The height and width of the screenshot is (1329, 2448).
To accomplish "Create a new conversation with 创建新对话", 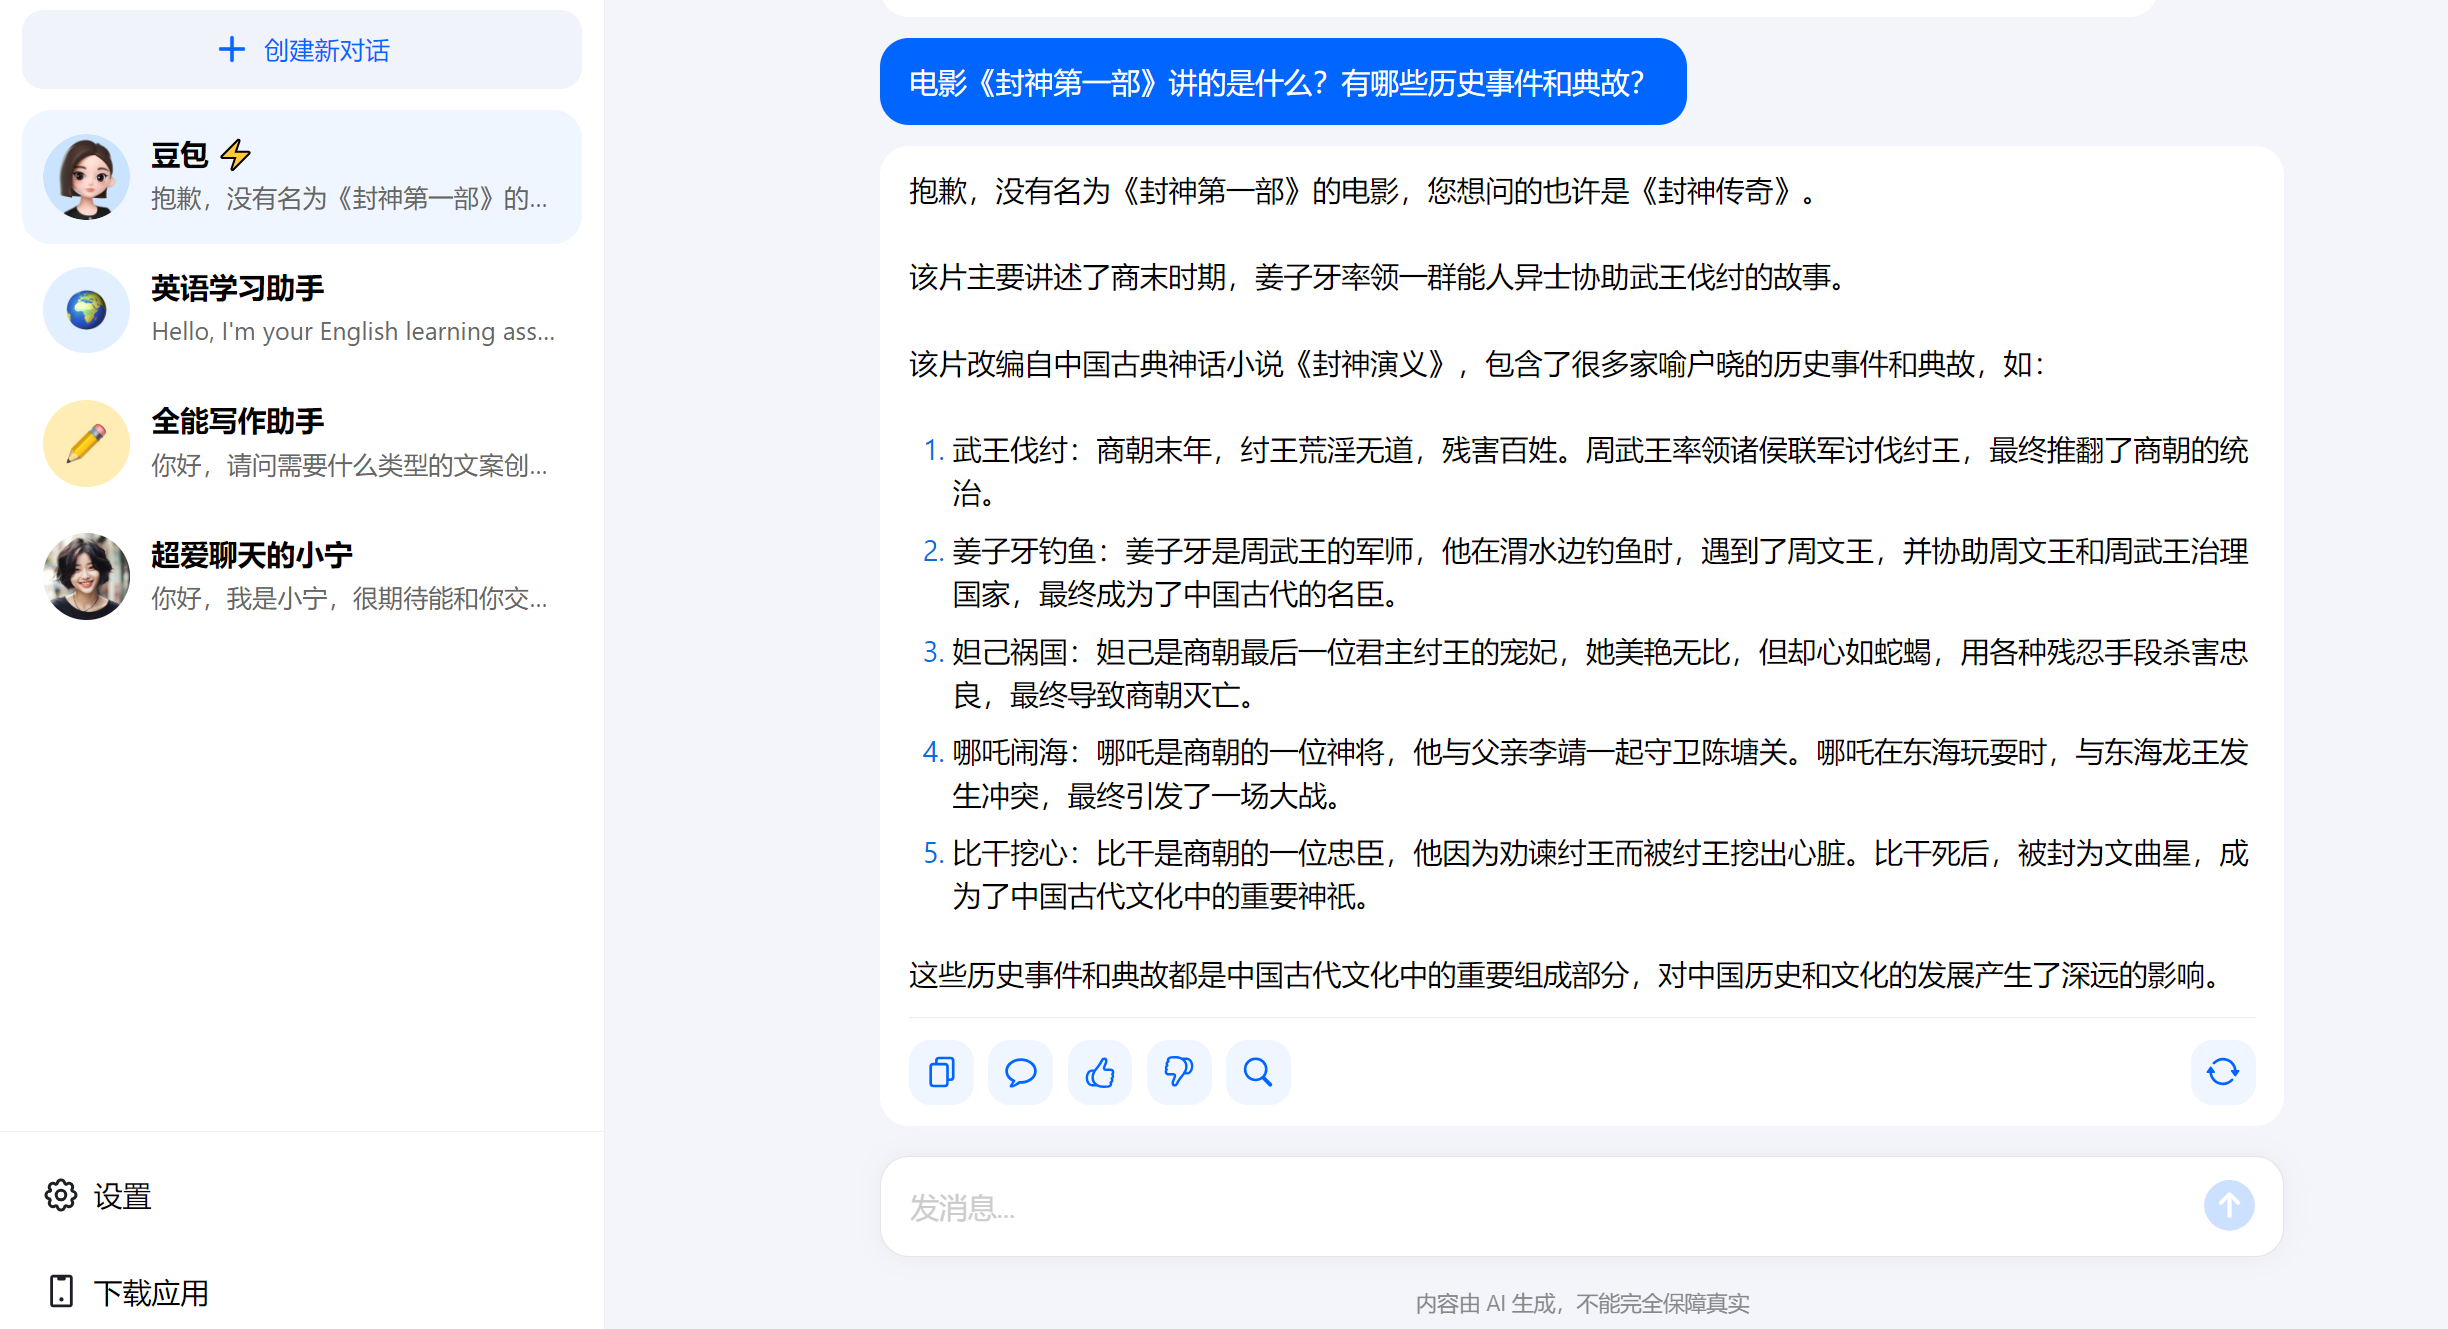I will click(302, 50).
